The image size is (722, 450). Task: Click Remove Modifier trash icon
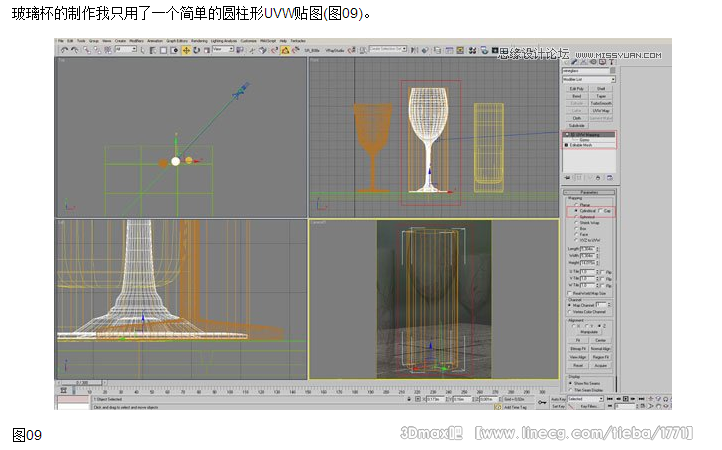[x=598, y=177]
